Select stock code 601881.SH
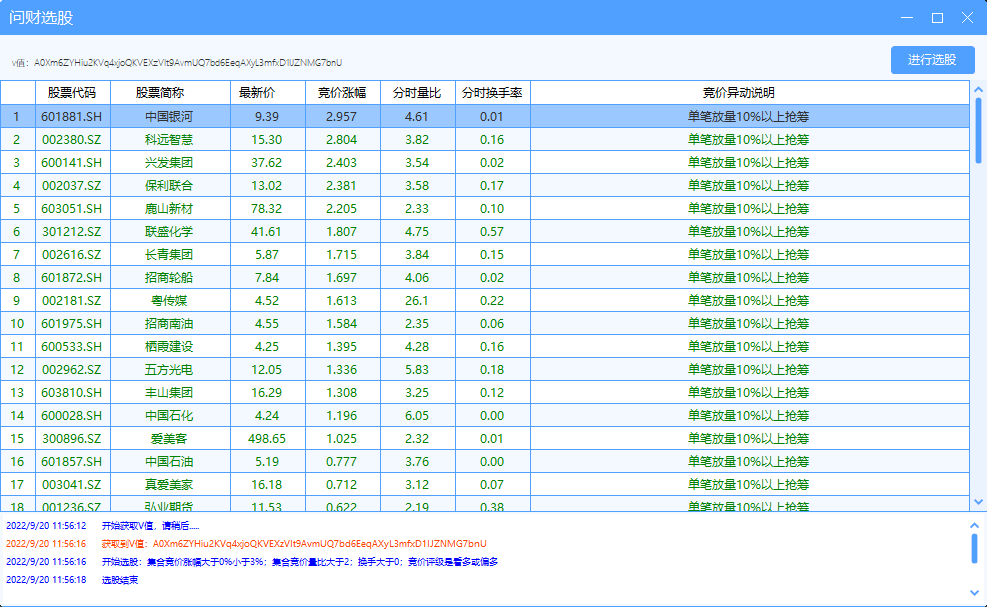The height and width of the screenshot is (607, 987). click(x=72, y=116)
